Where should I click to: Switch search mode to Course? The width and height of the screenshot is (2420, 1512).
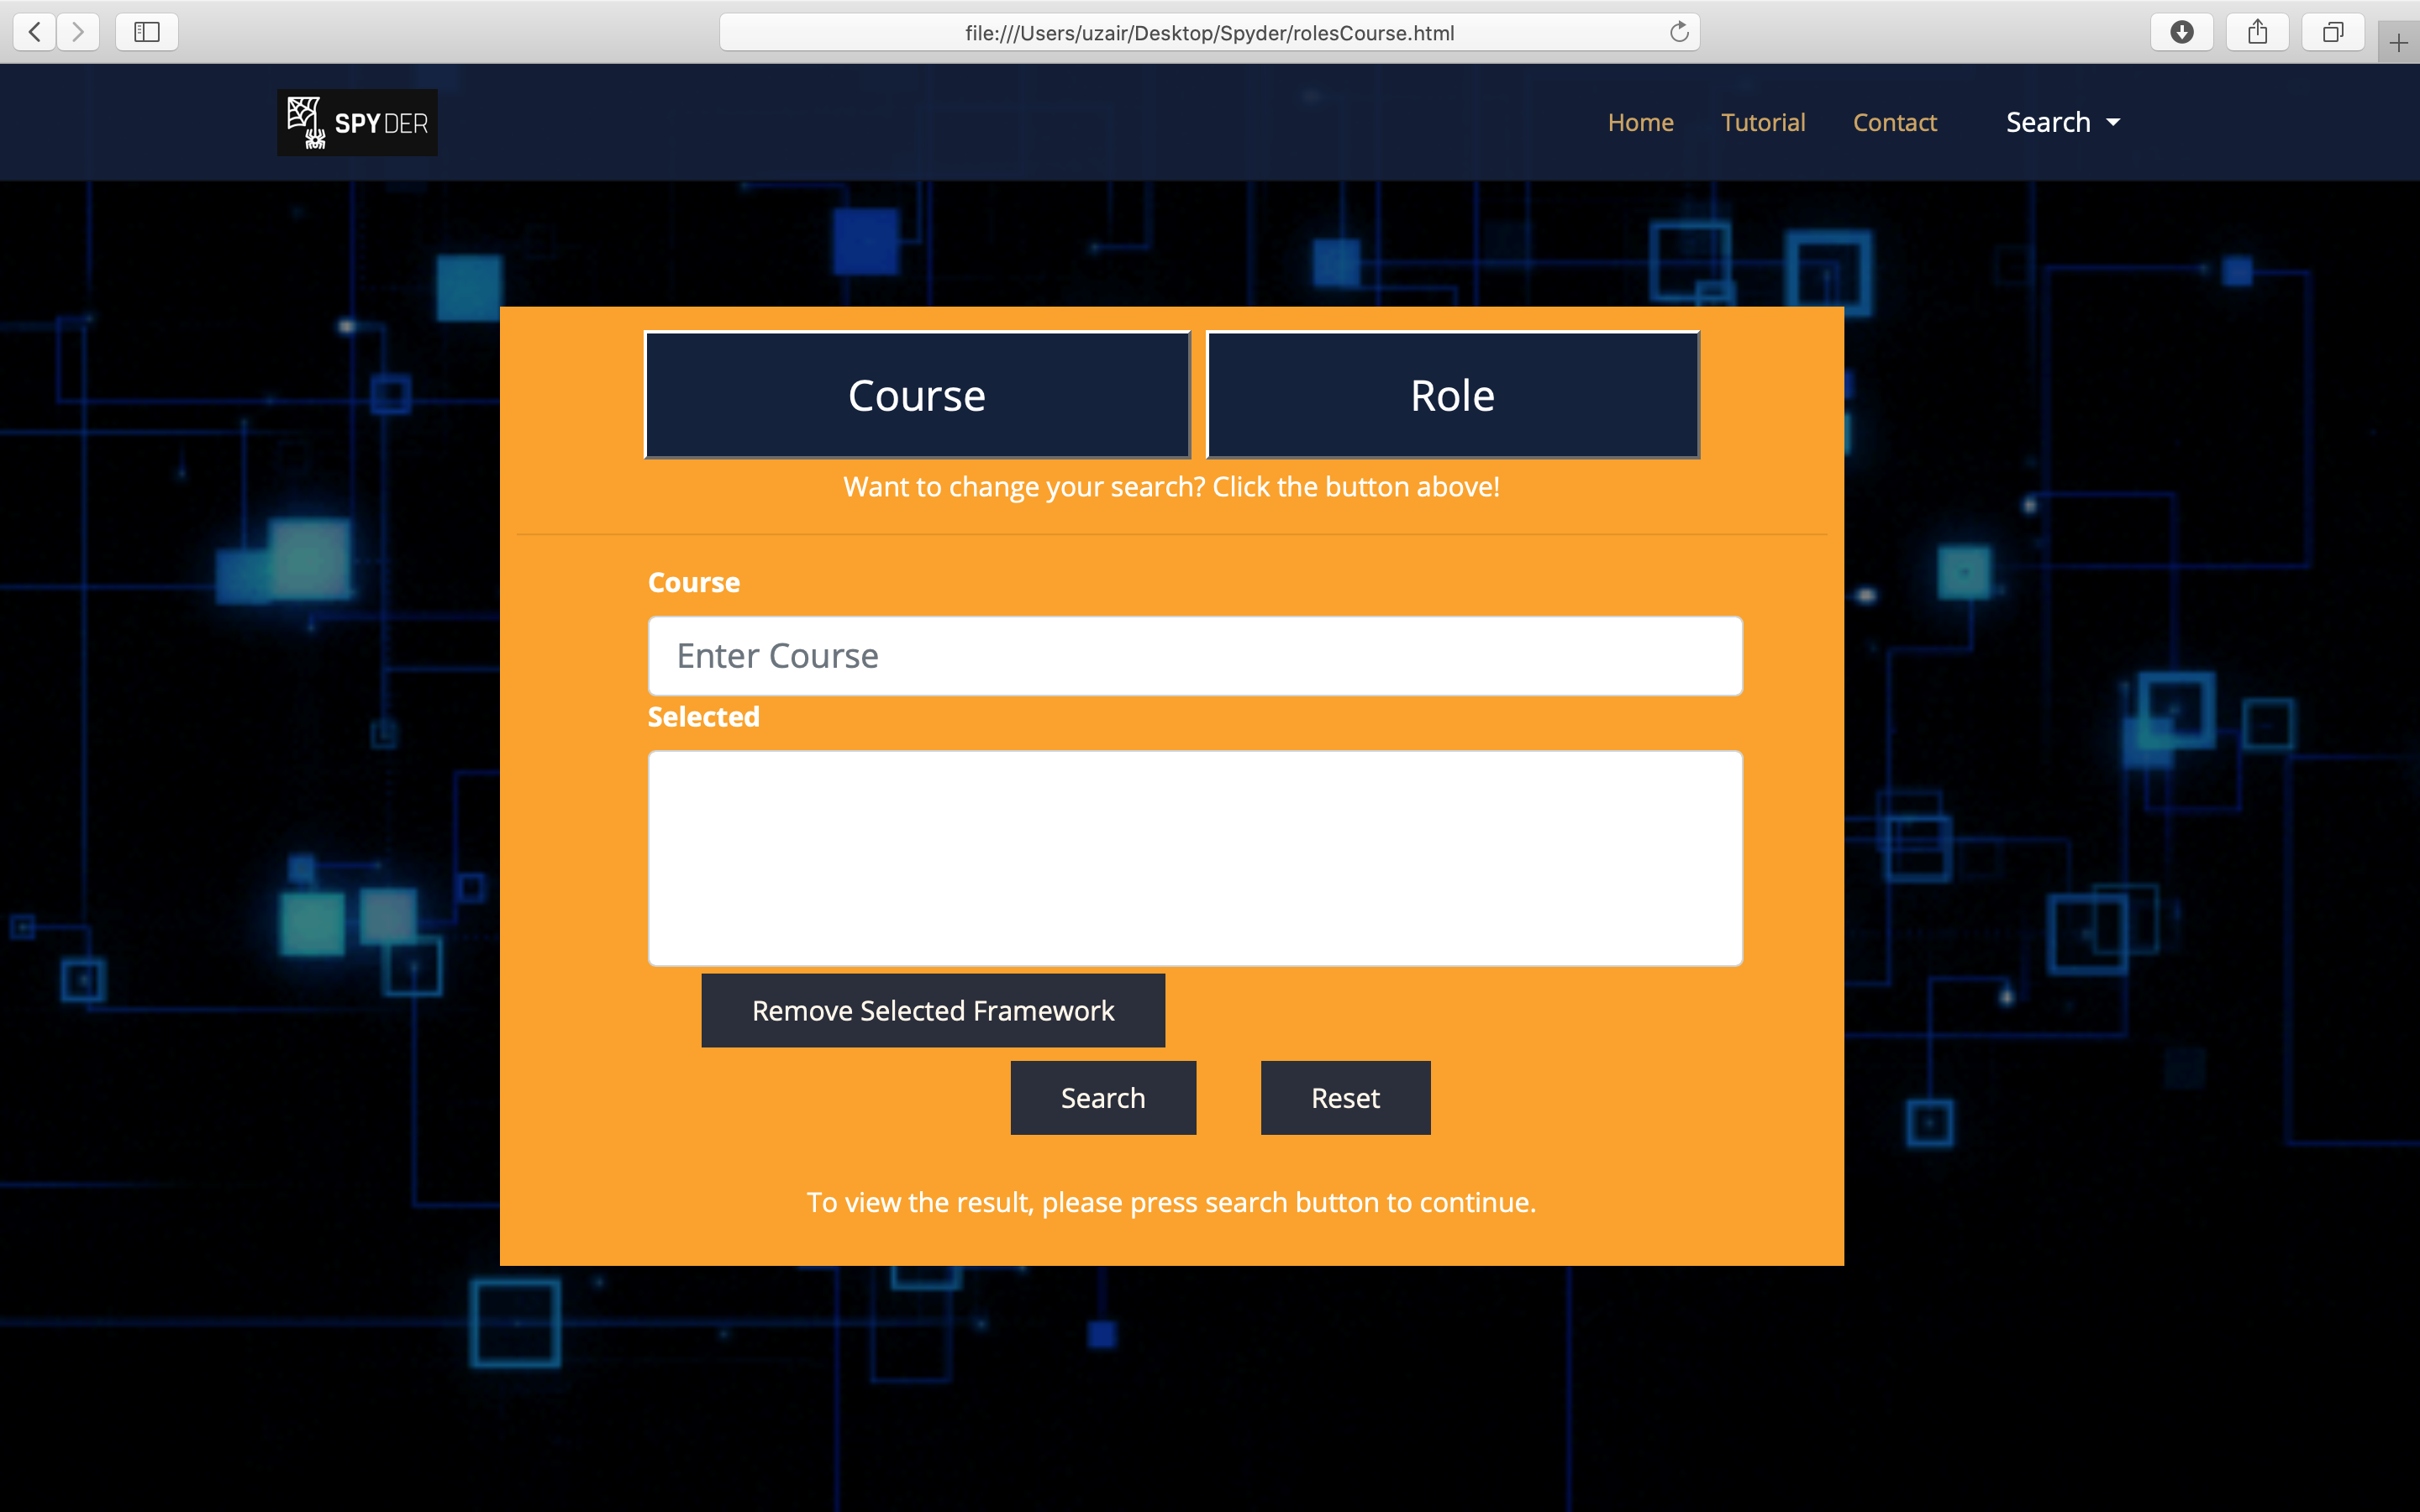pos(916,394)
